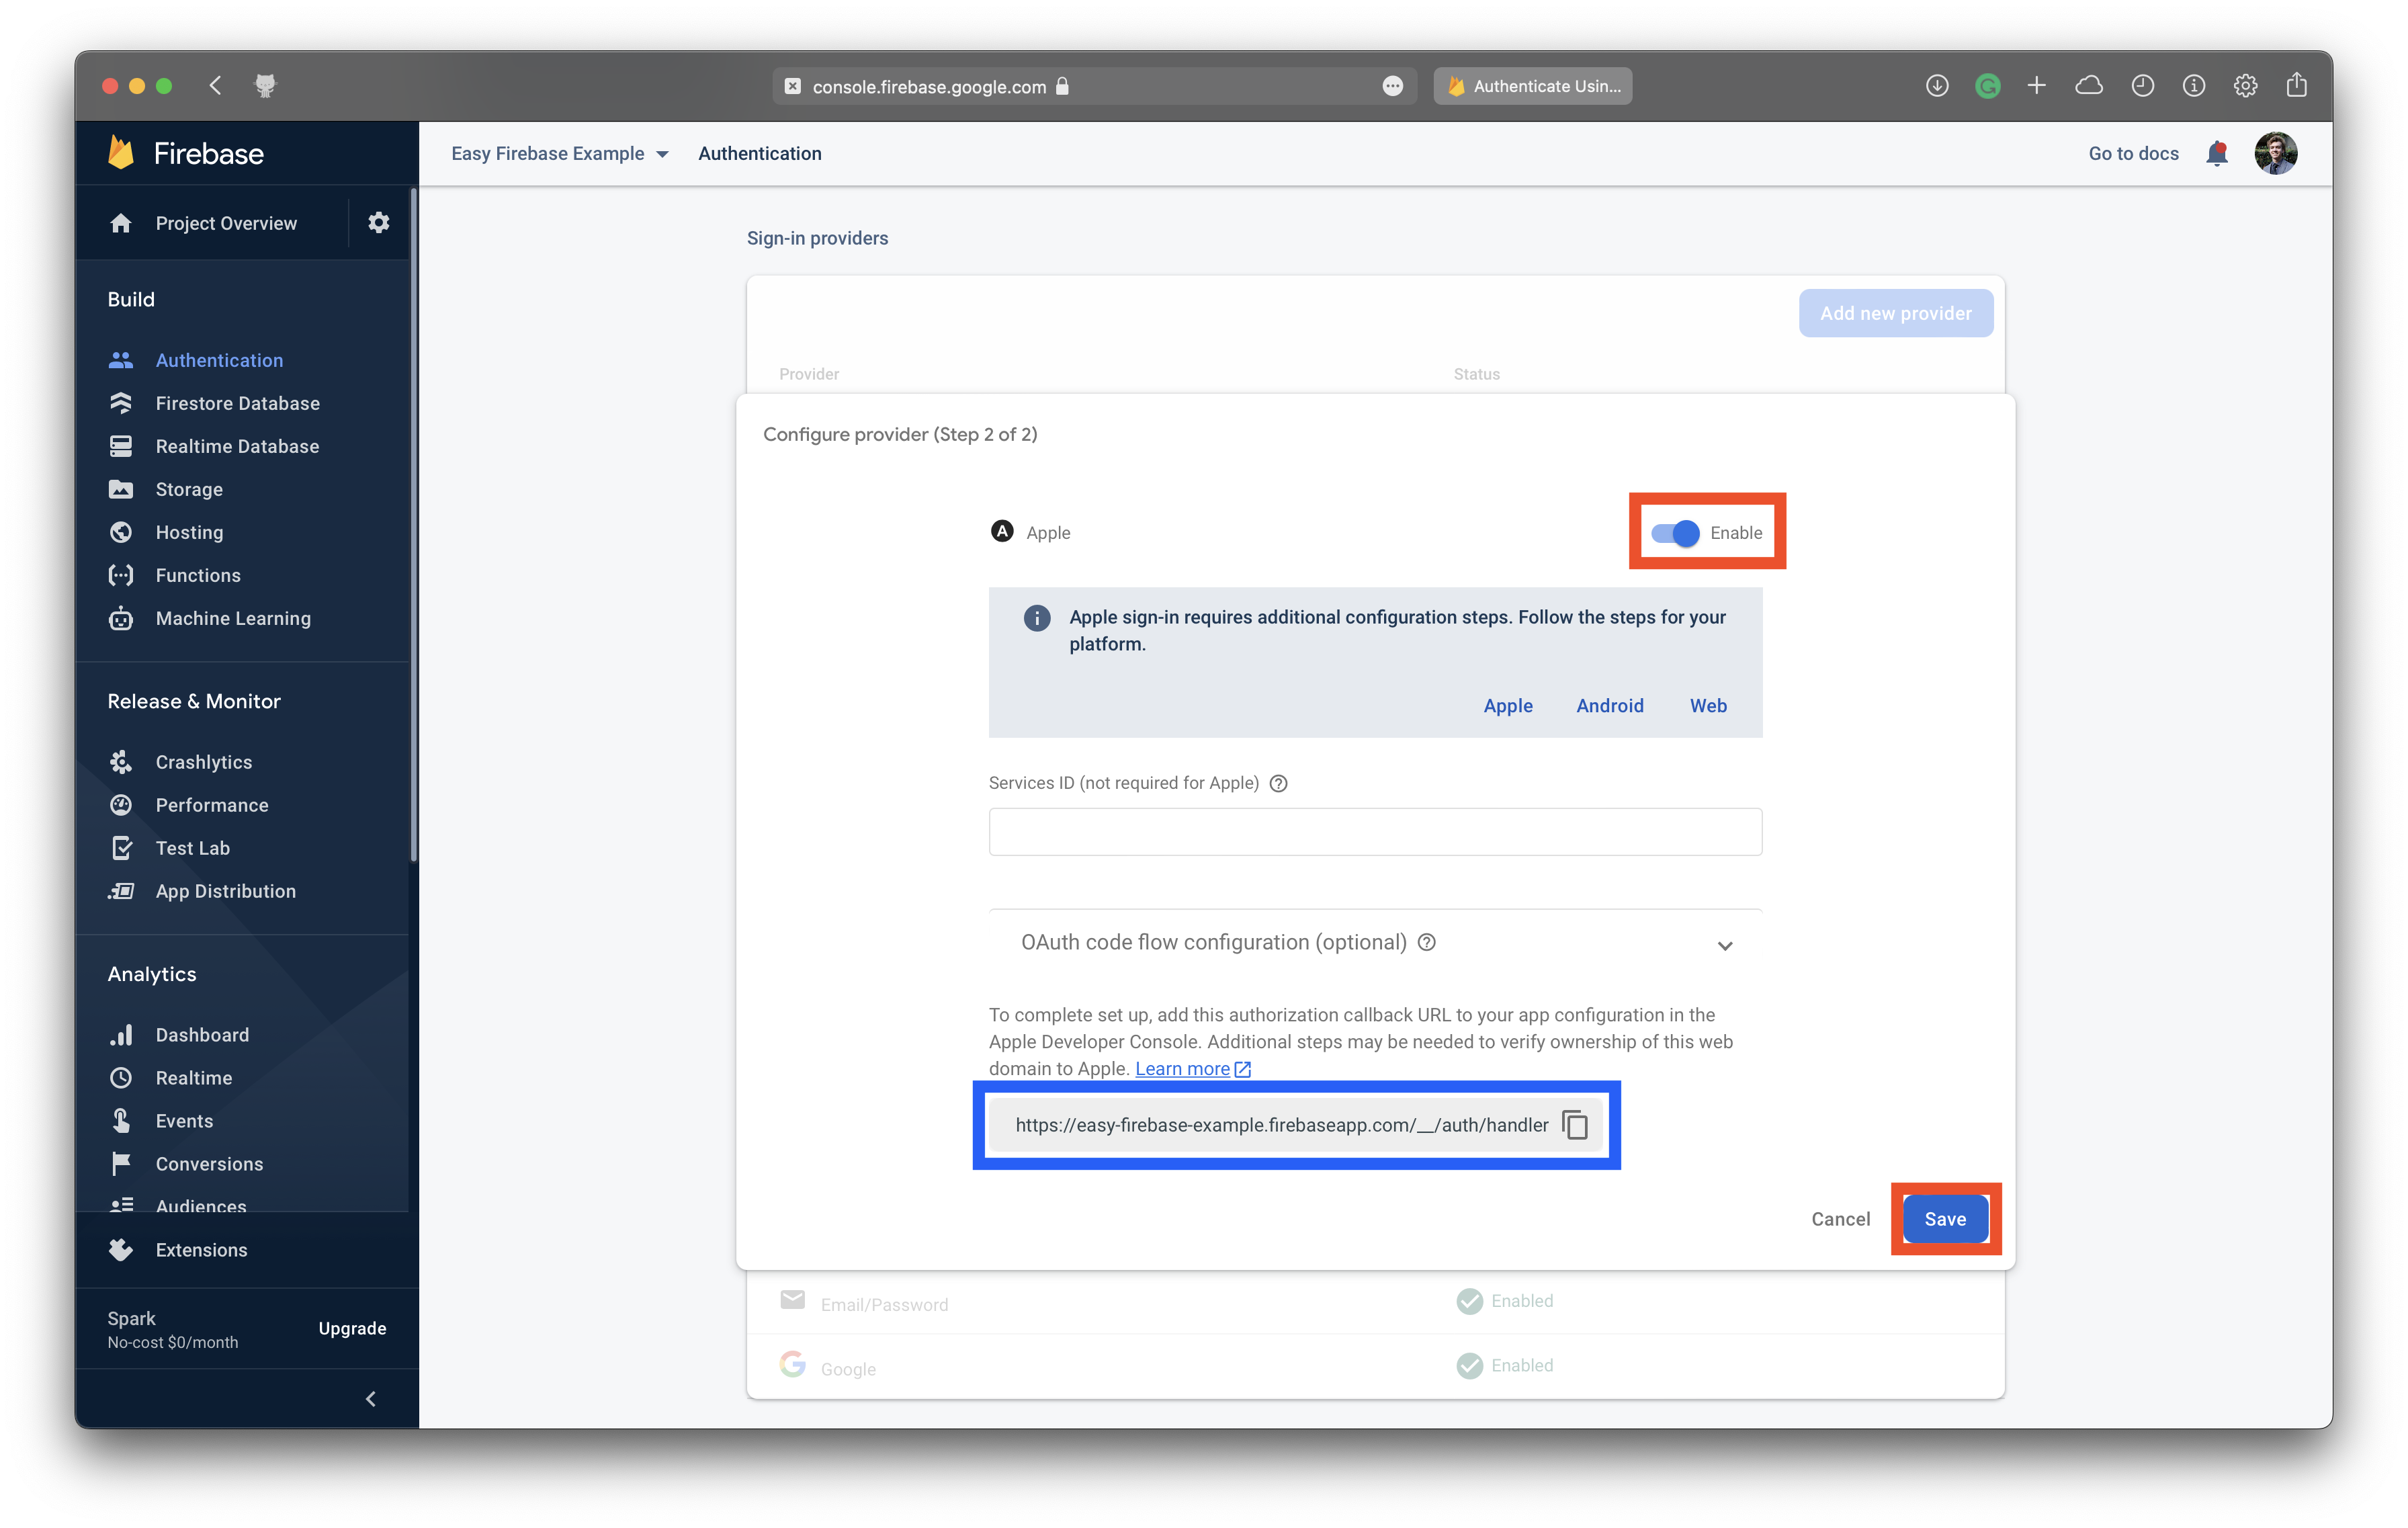Copy the authorization callback URL icon

coord(1575,1125)
